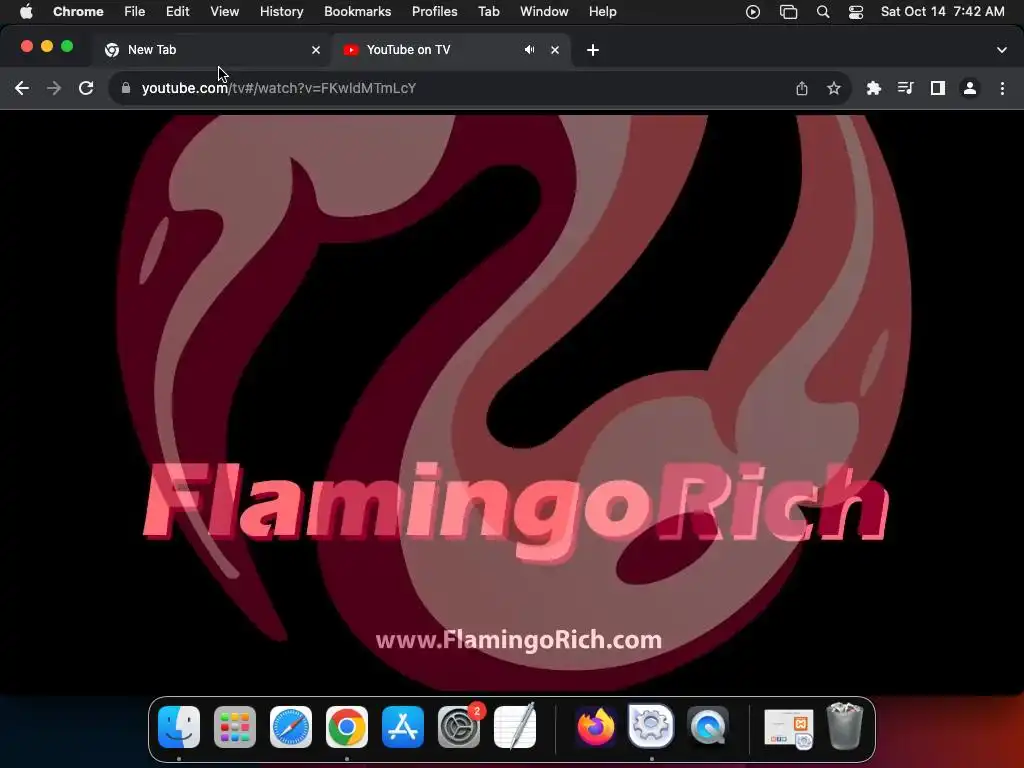
Task: View site information lock icon
Action: 126,88
